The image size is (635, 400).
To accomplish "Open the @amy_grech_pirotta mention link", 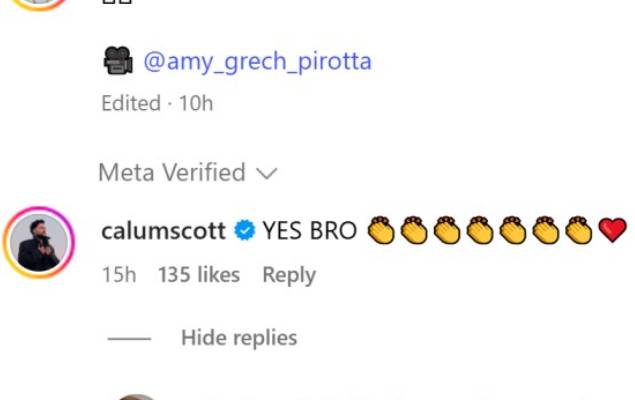I will pos(257,62).
